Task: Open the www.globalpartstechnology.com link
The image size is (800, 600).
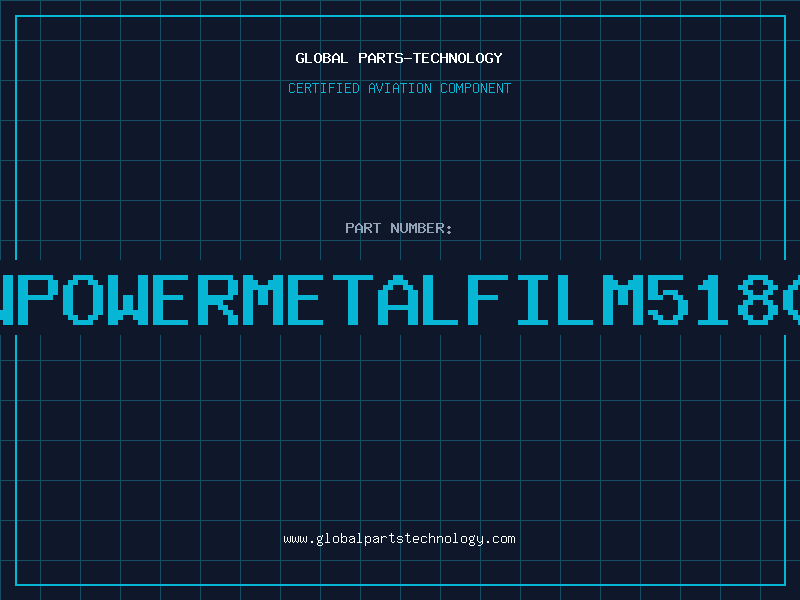Action: pos(399,539)
